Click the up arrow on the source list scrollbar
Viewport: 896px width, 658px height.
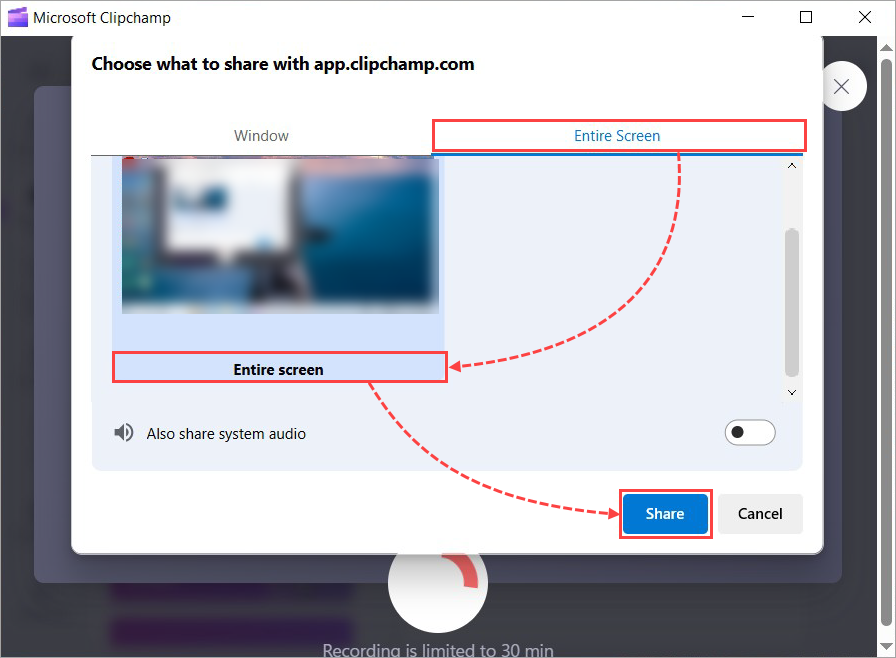[x=791, y=165]
